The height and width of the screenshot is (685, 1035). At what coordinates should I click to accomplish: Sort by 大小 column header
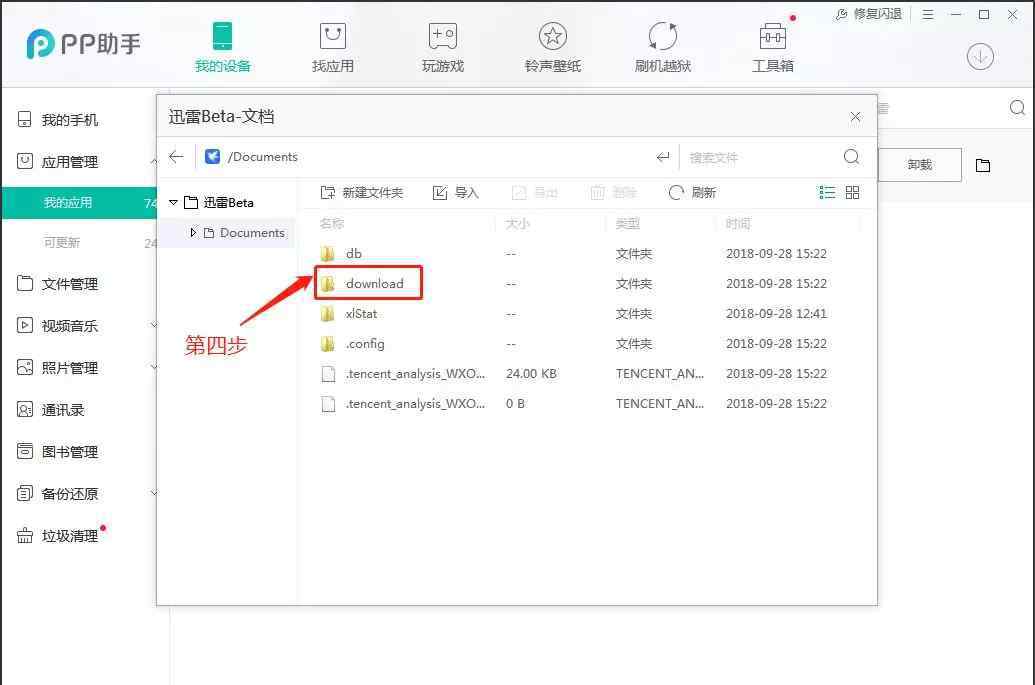518,224
